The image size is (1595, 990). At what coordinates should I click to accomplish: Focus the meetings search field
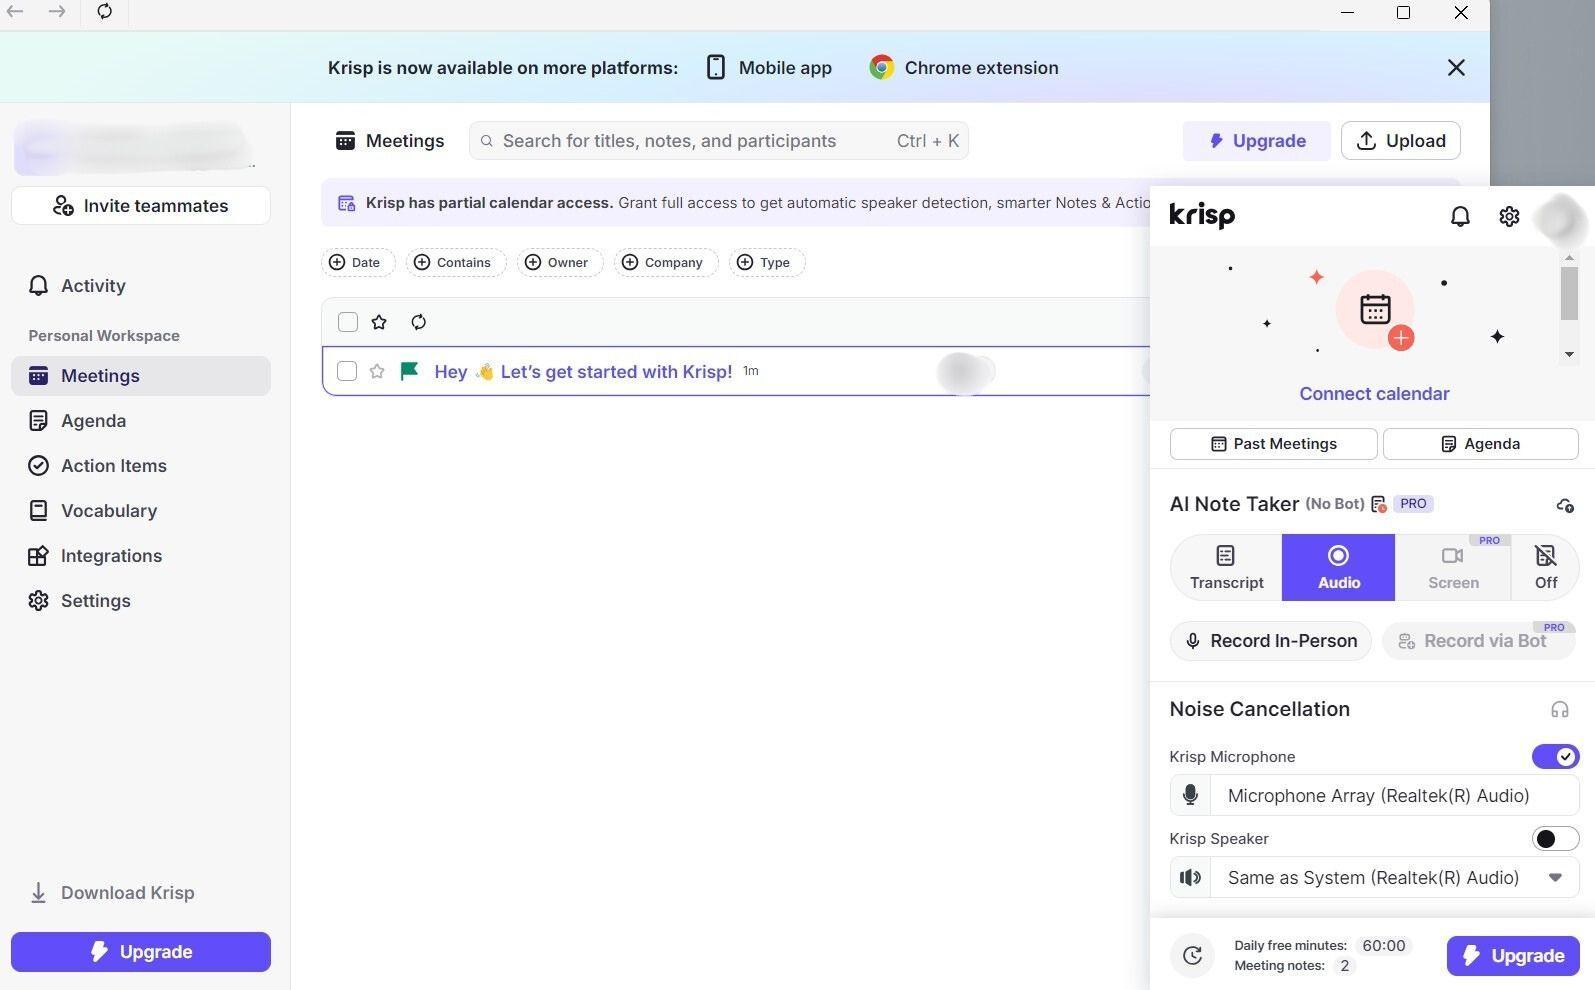tap(718, 141)
